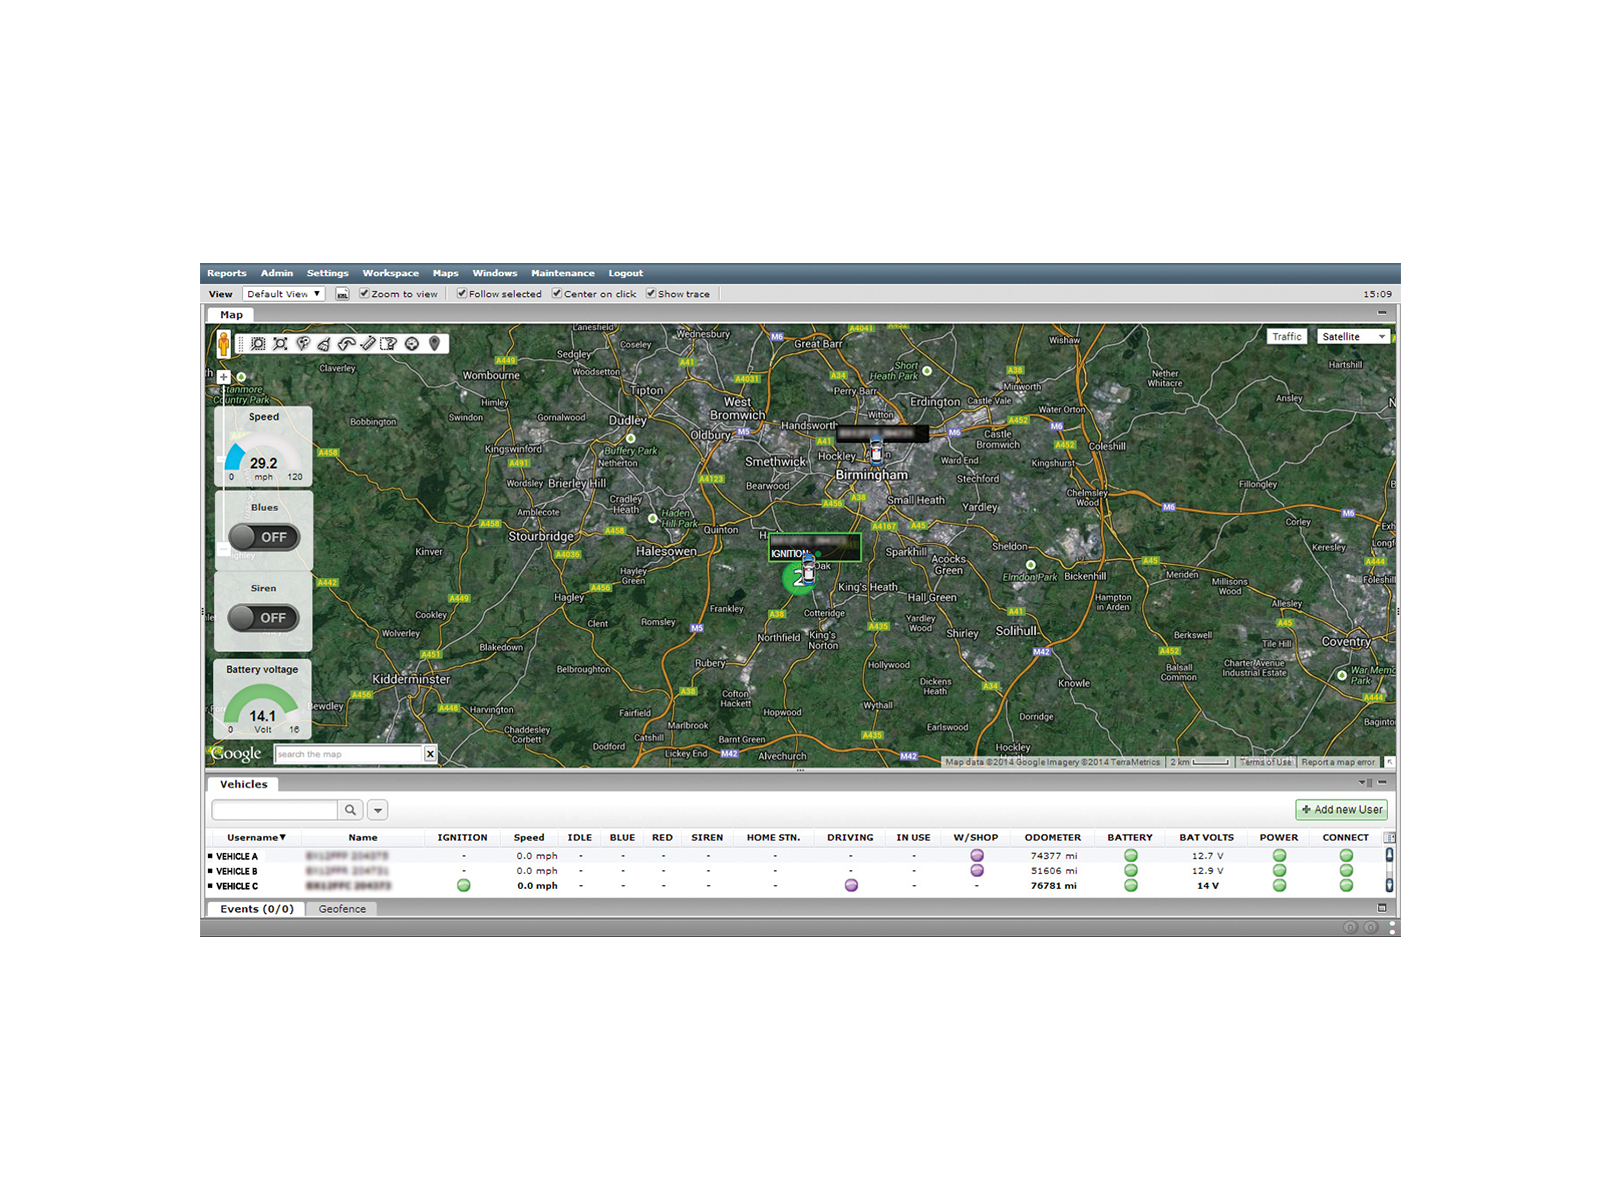Switch to the Geofence tab
The height and width of the screenshot is (1200, 1600).
[342, 908]
